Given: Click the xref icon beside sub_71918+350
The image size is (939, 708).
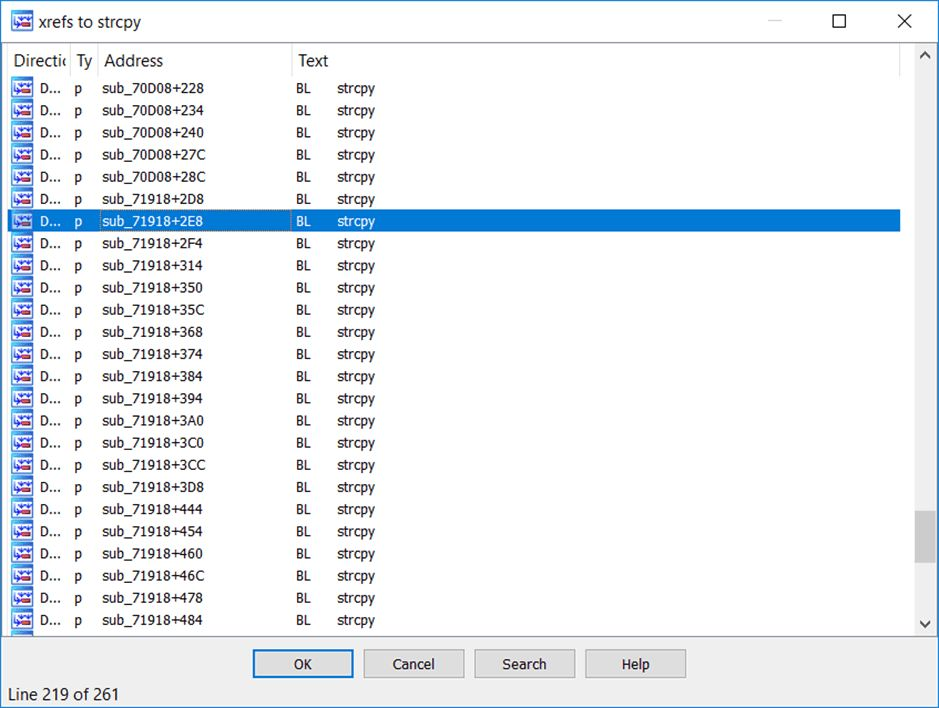Looking at the screenshot, I should coord(22,288).
